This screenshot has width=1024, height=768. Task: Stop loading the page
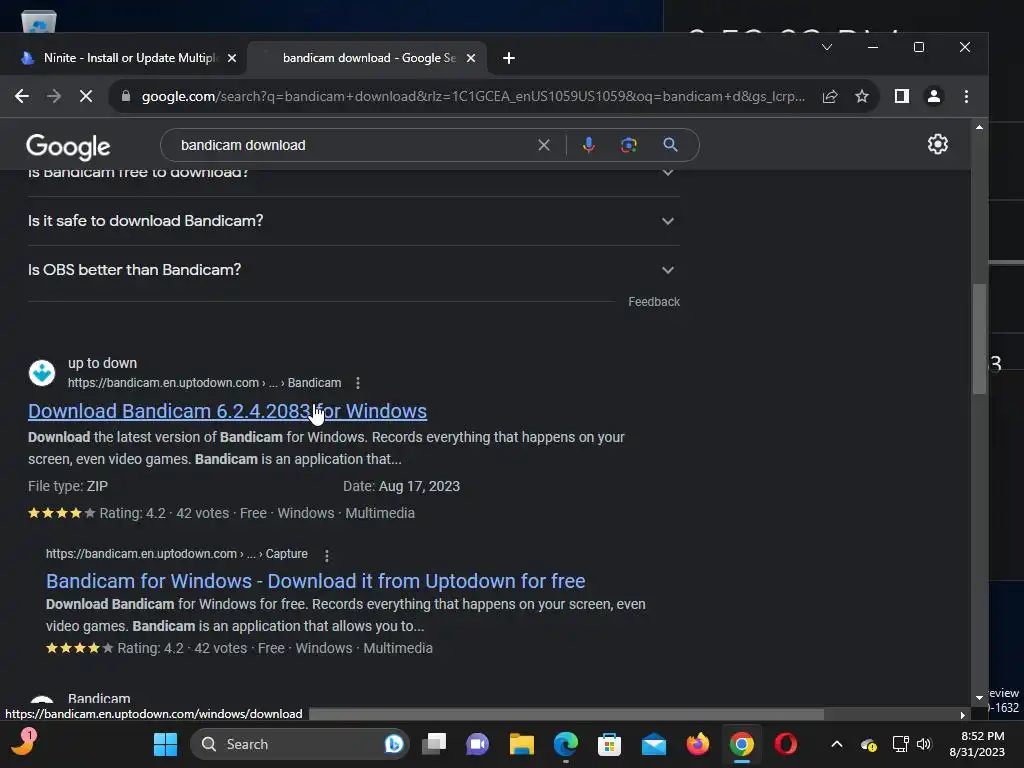coord(86,97)
